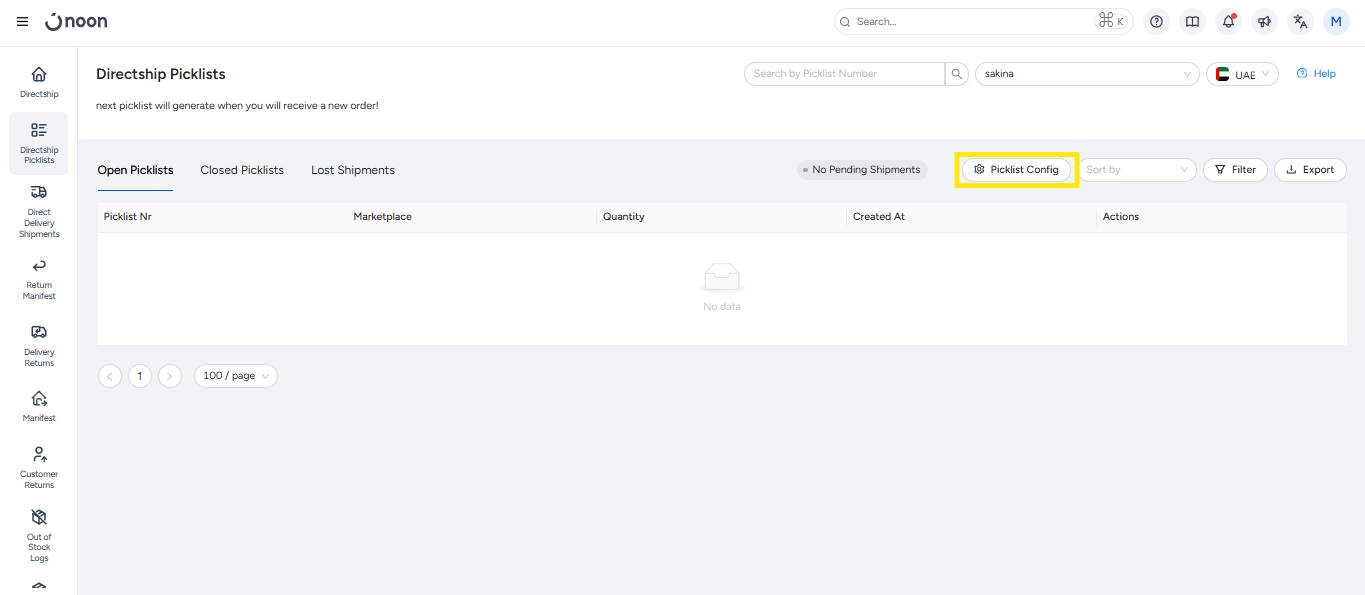
Task: Open Direct Delivery Shipments in sidebar
Action: click(x=39, y=211)
